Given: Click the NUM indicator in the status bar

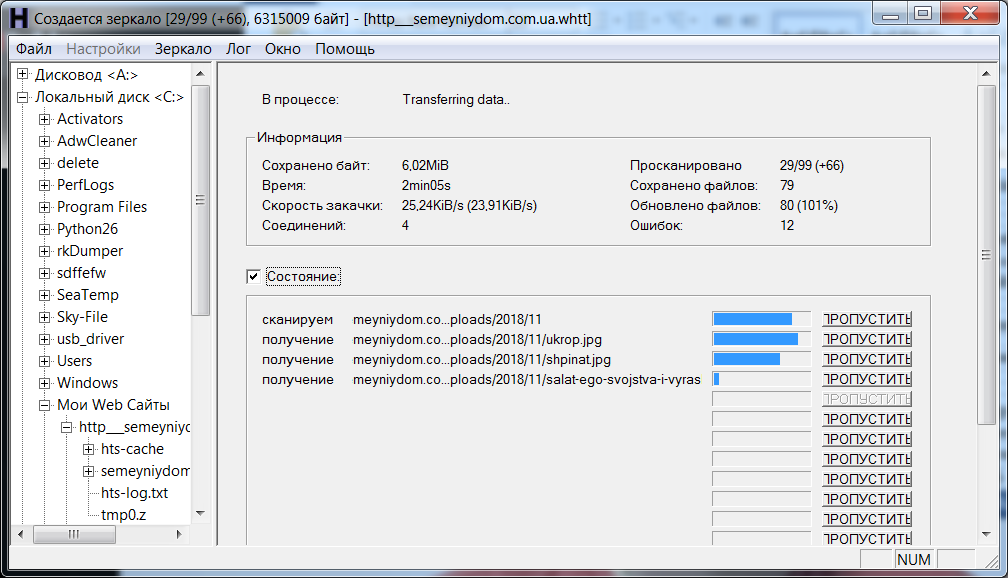Looking at the screenshot, I should (914, 559).
